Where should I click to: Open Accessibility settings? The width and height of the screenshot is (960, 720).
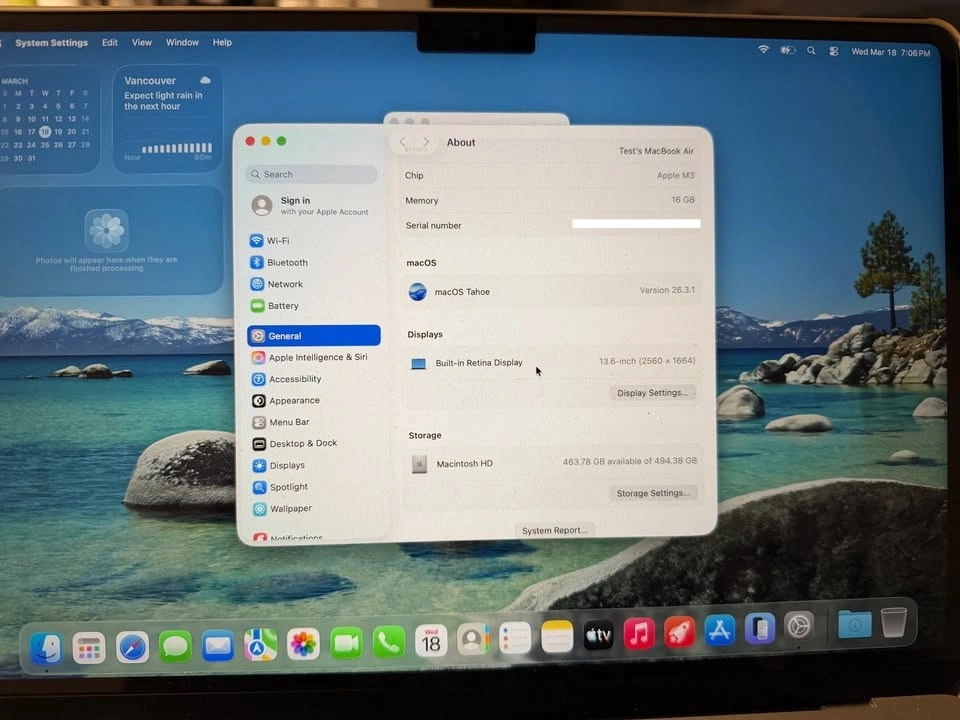pyautogui.click(x=294, y=379)
